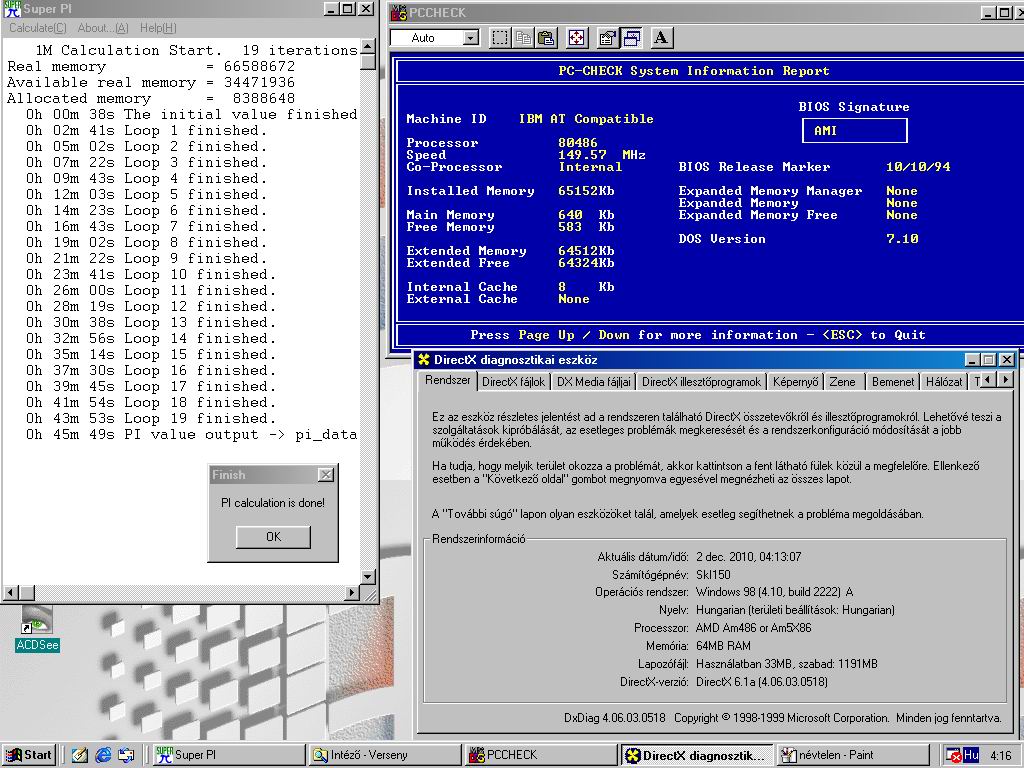Click the ACDSee desktop shortcut icon

(37, 628)
